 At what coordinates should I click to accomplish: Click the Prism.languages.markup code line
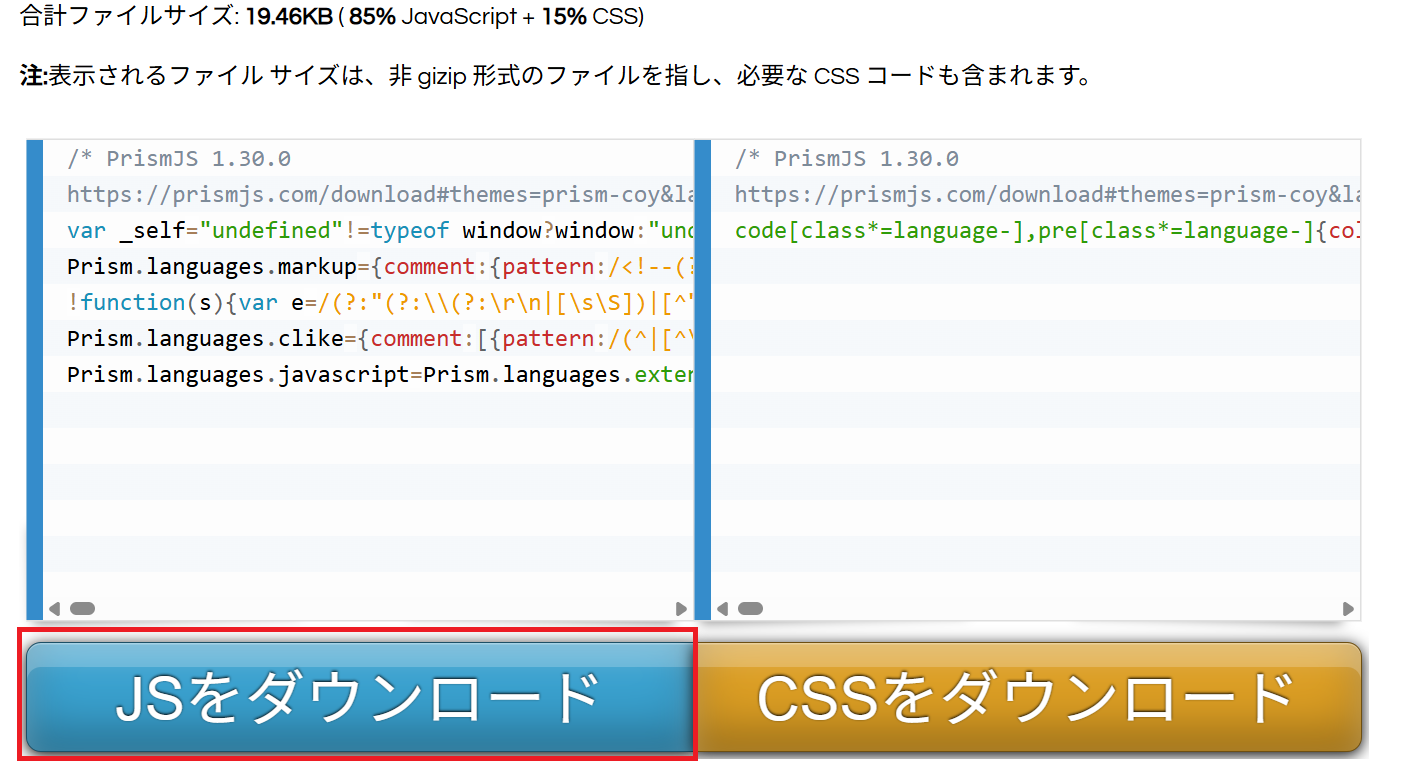378,267
